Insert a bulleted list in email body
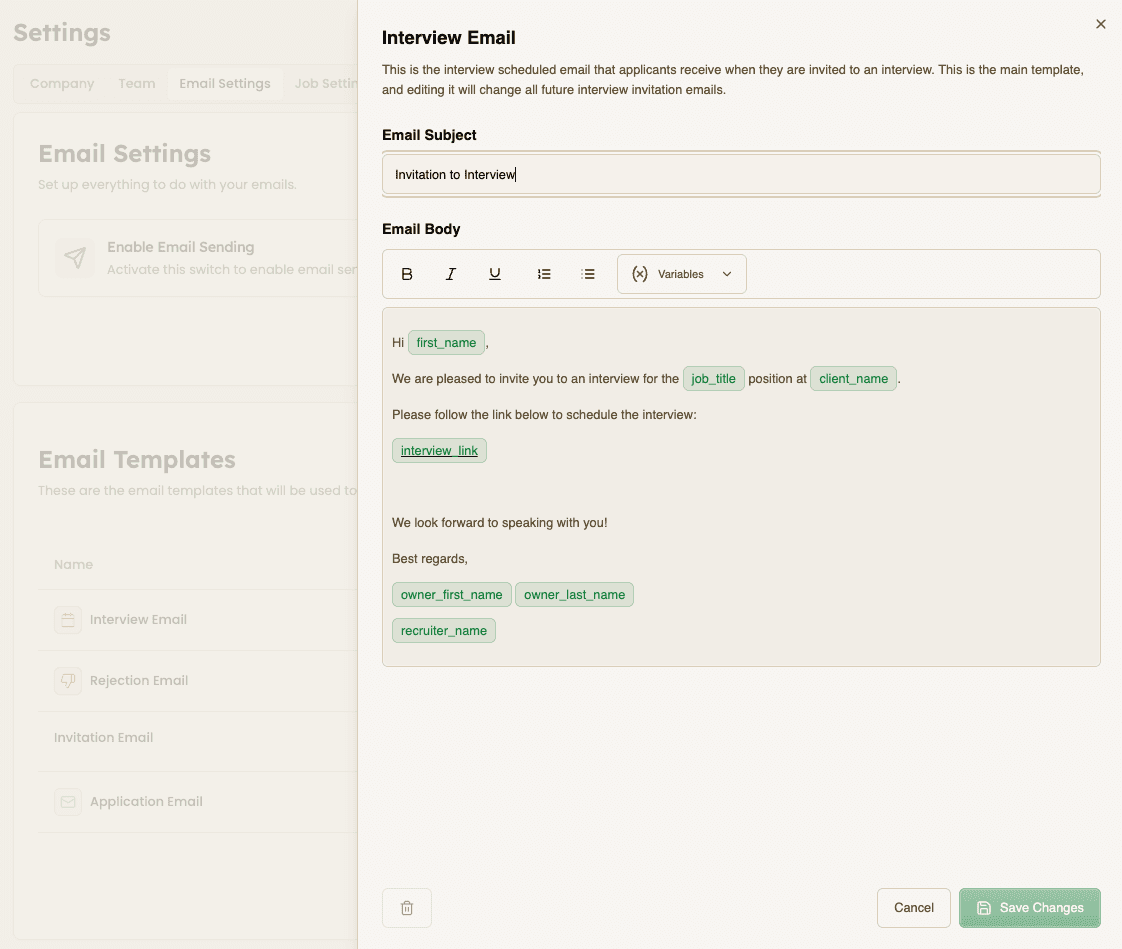Image resolution: width=1122 pixels, height=949 pixels. (x=588, y=274)
